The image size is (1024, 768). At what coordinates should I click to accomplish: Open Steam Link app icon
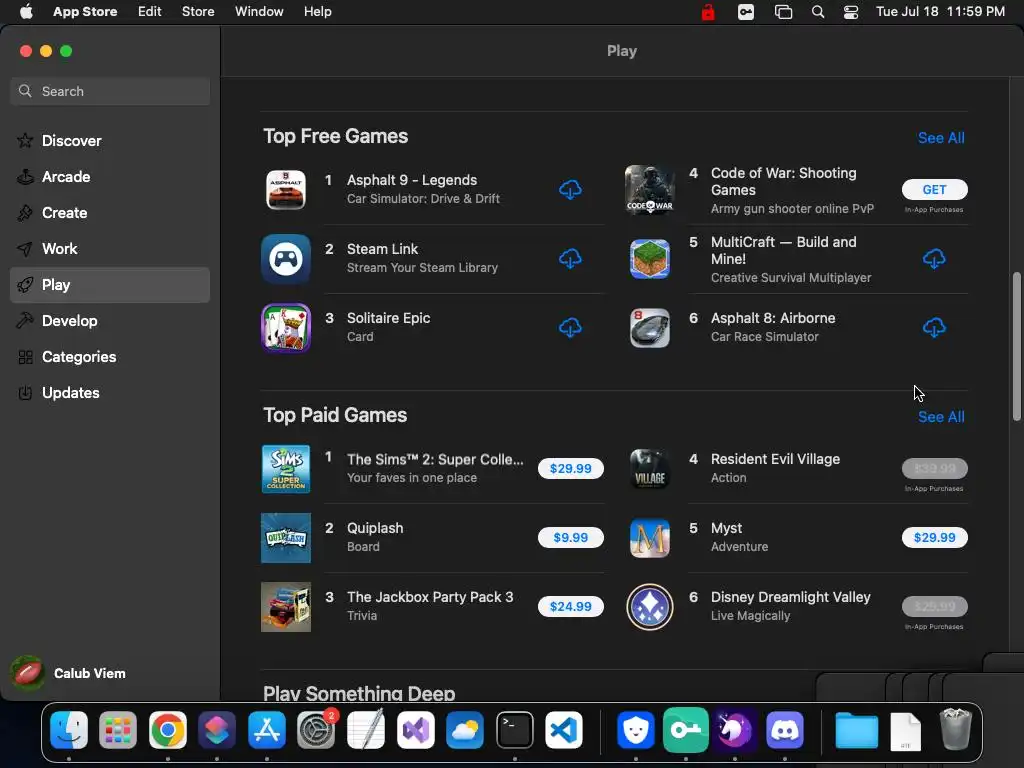tap(286, 259)
